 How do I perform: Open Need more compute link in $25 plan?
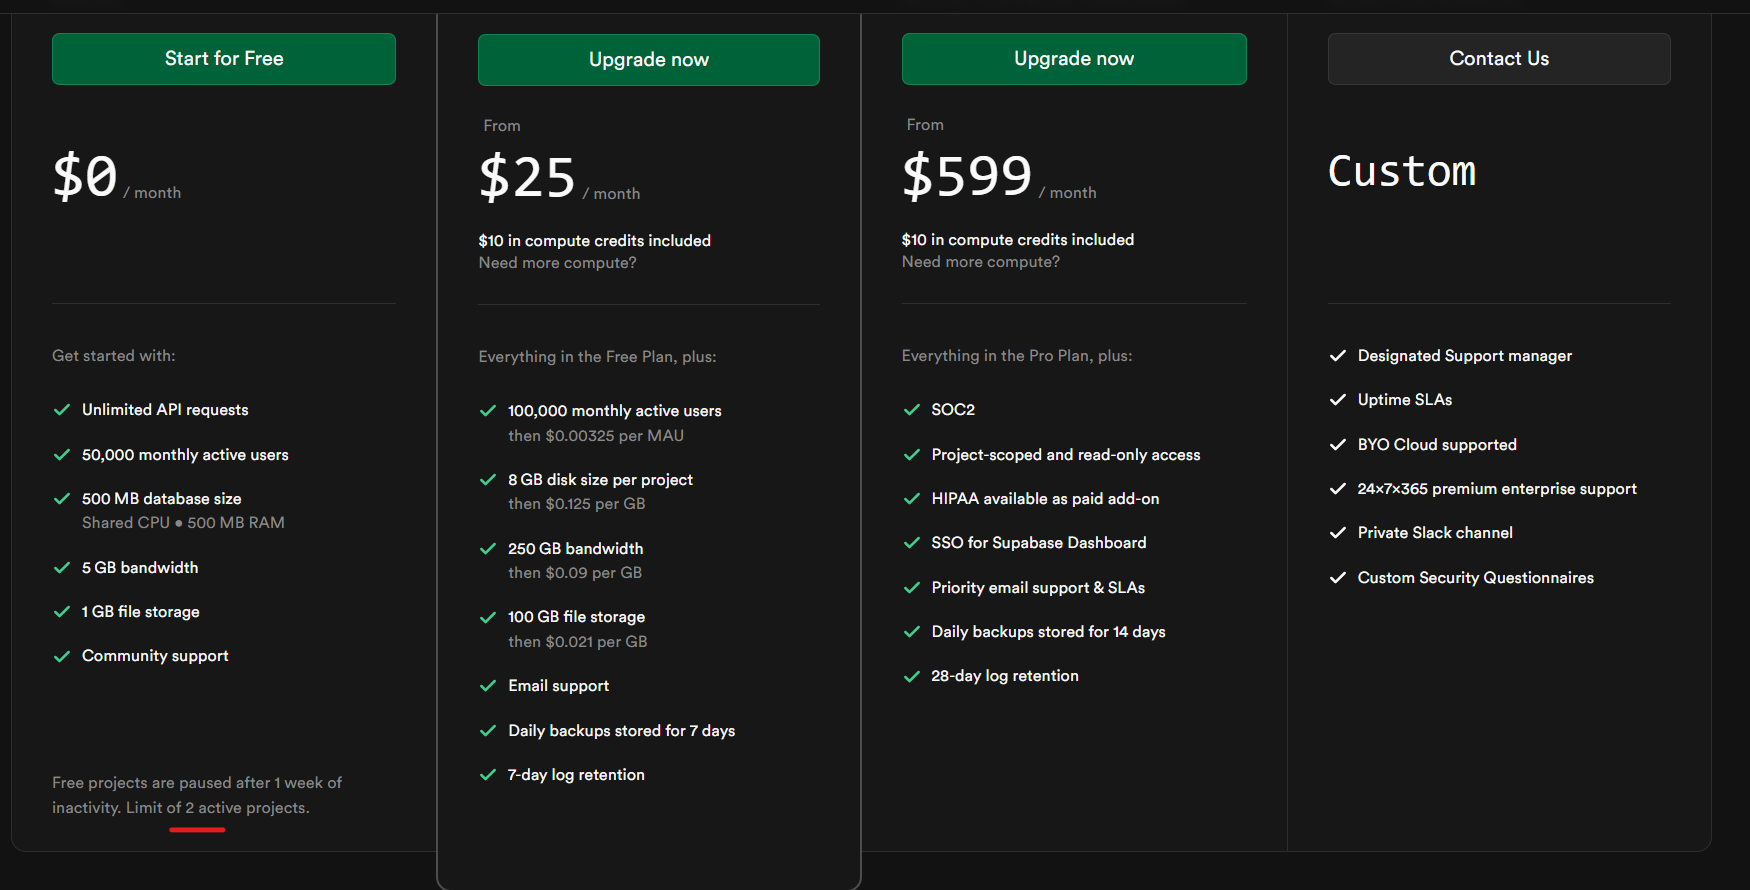[557, 263]
